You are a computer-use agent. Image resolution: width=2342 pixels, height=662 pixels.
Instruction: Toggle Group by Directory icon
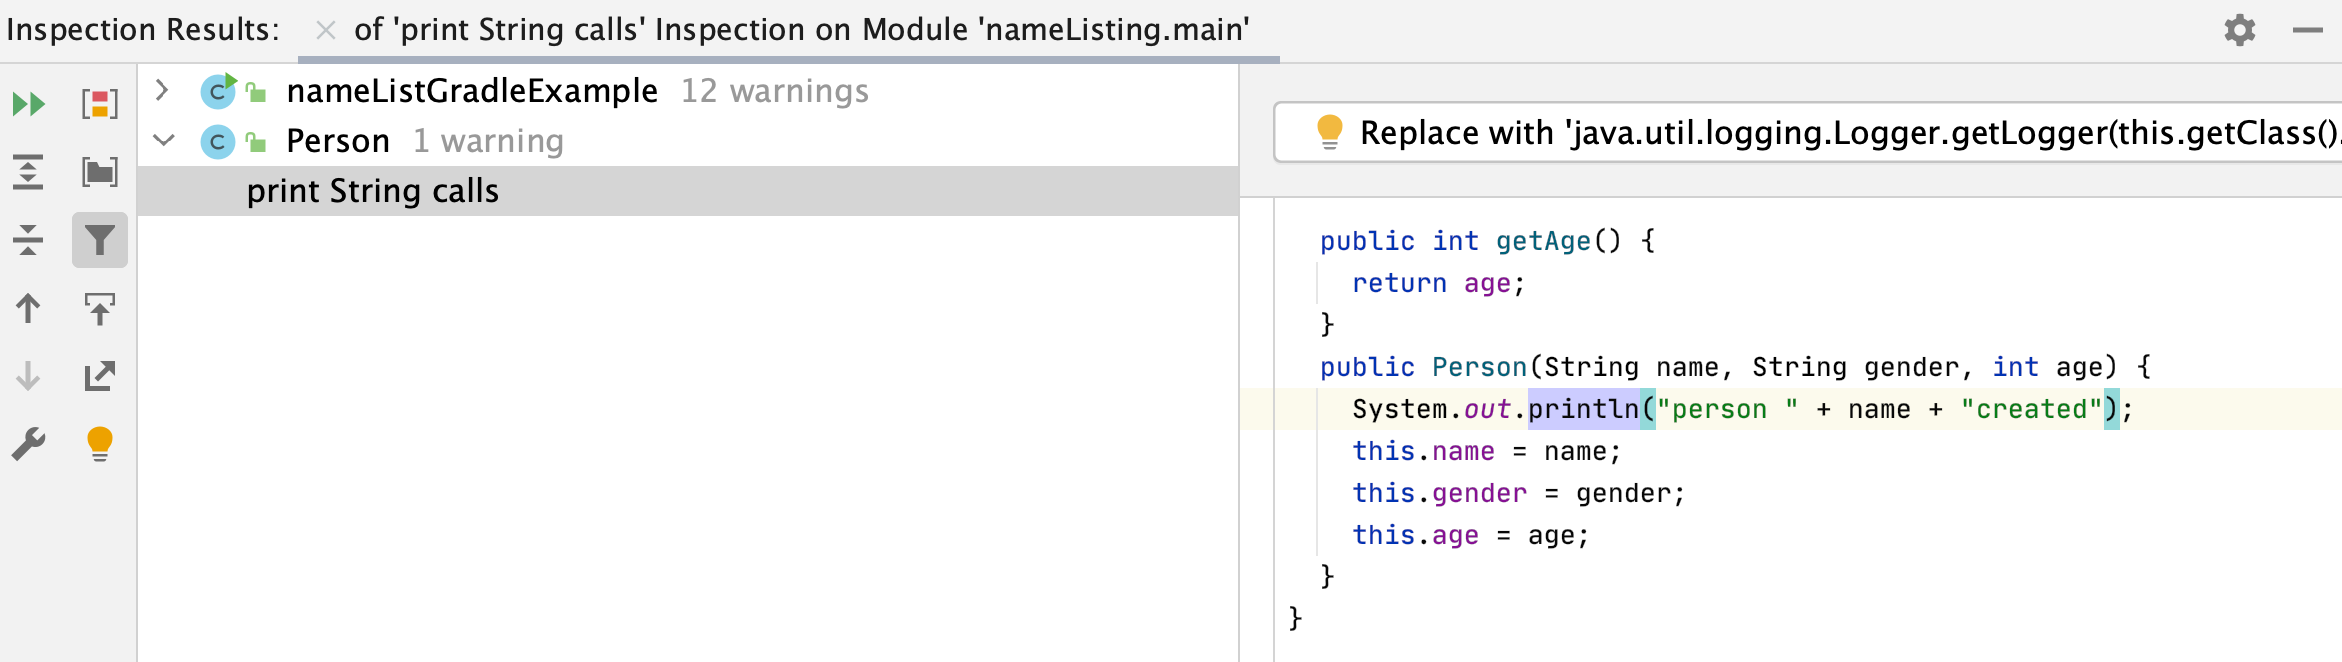tap(100, 172)
